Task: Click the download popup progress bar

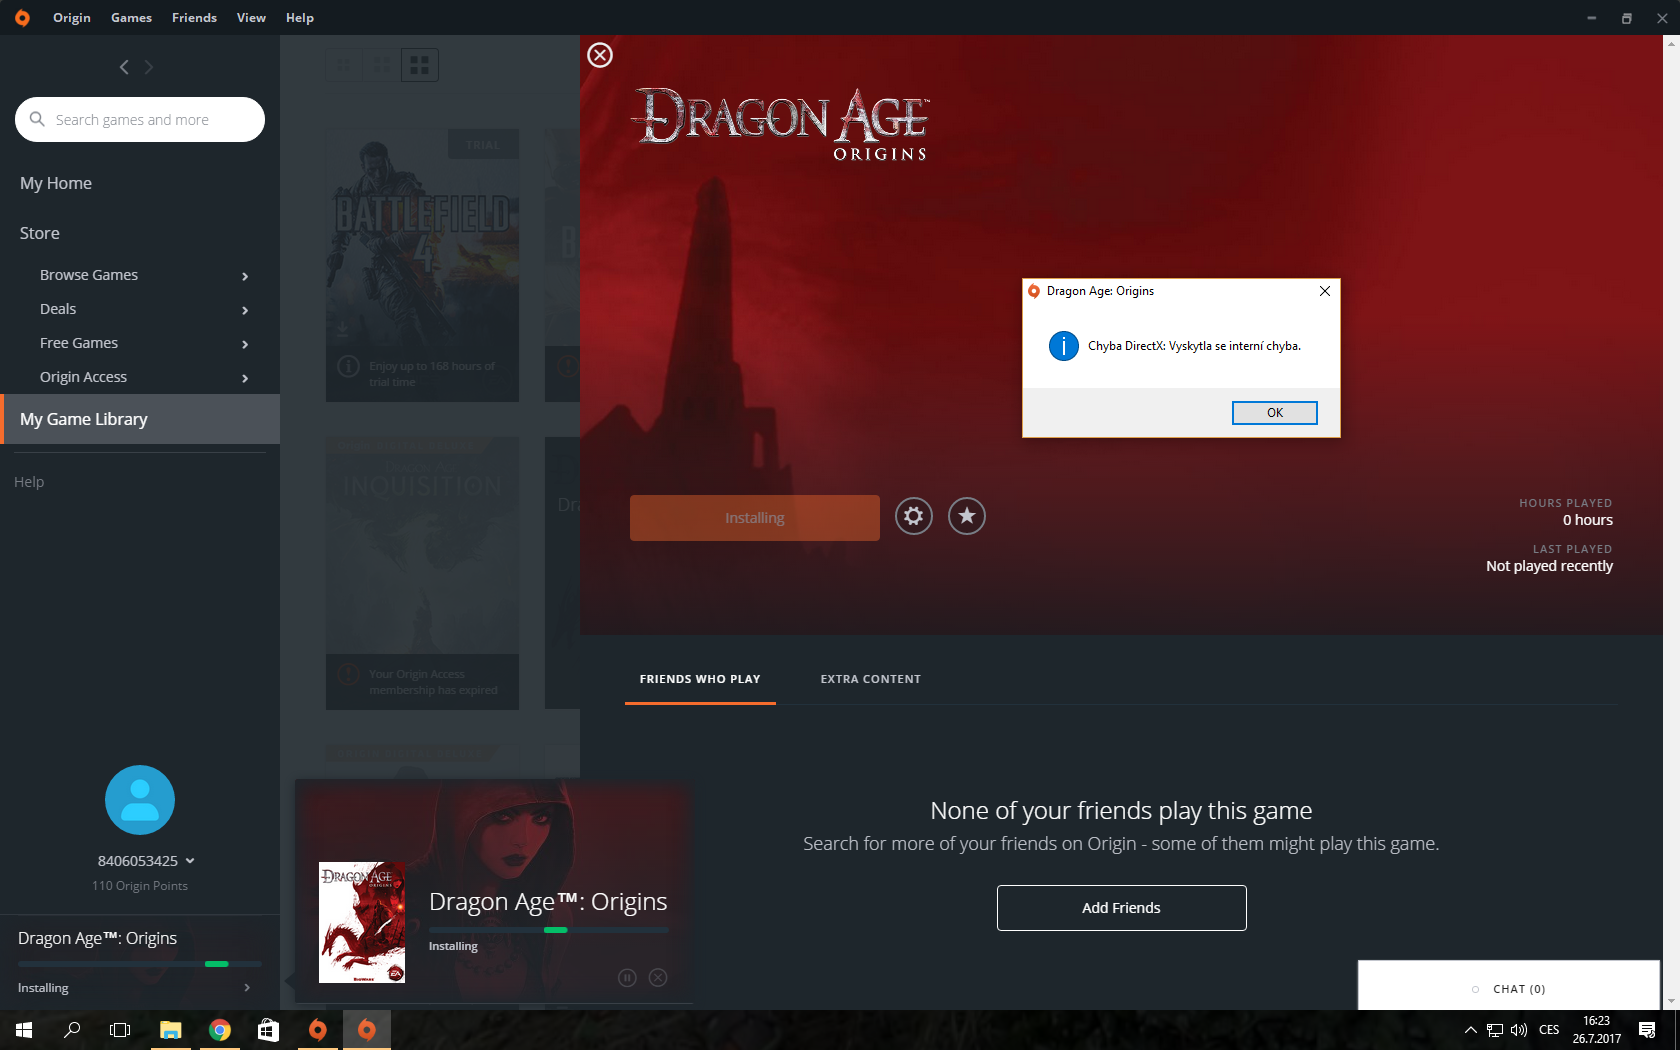Action: [549, 930]
